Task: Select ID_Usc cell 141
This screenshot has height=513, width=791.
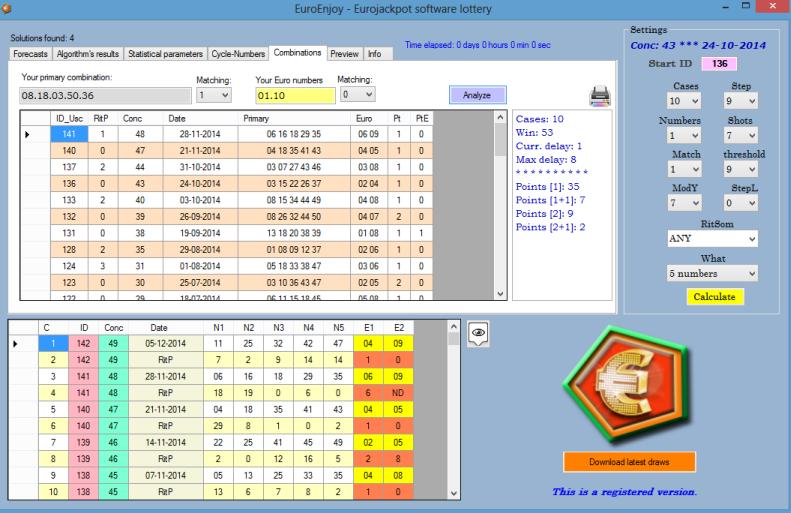Action: (69, 134)
